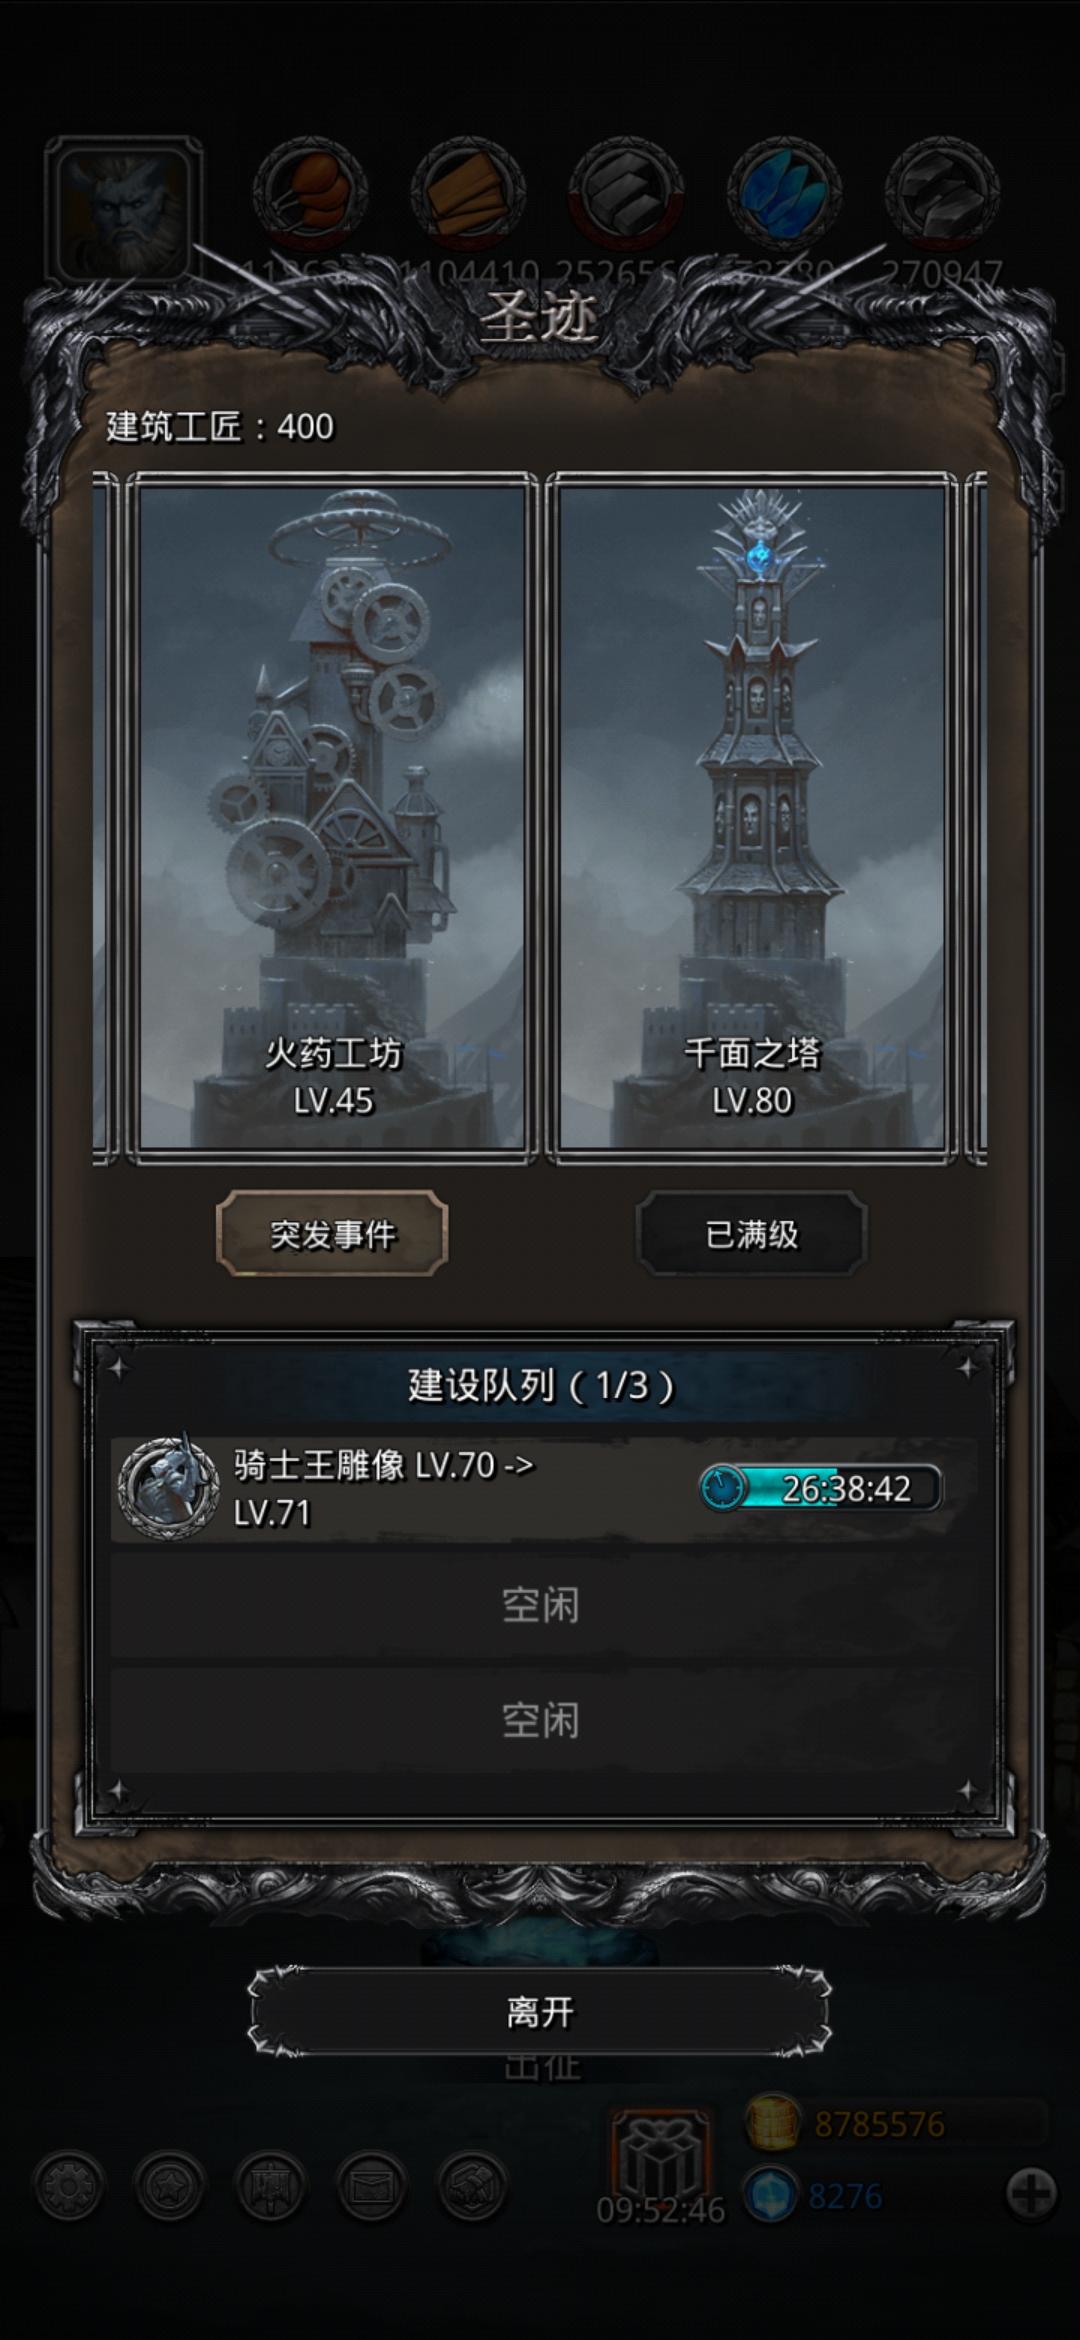Screen dimensions: 1080x2340
Task: Select the iron ingots resource icon
Action: [x=627, y=192]
